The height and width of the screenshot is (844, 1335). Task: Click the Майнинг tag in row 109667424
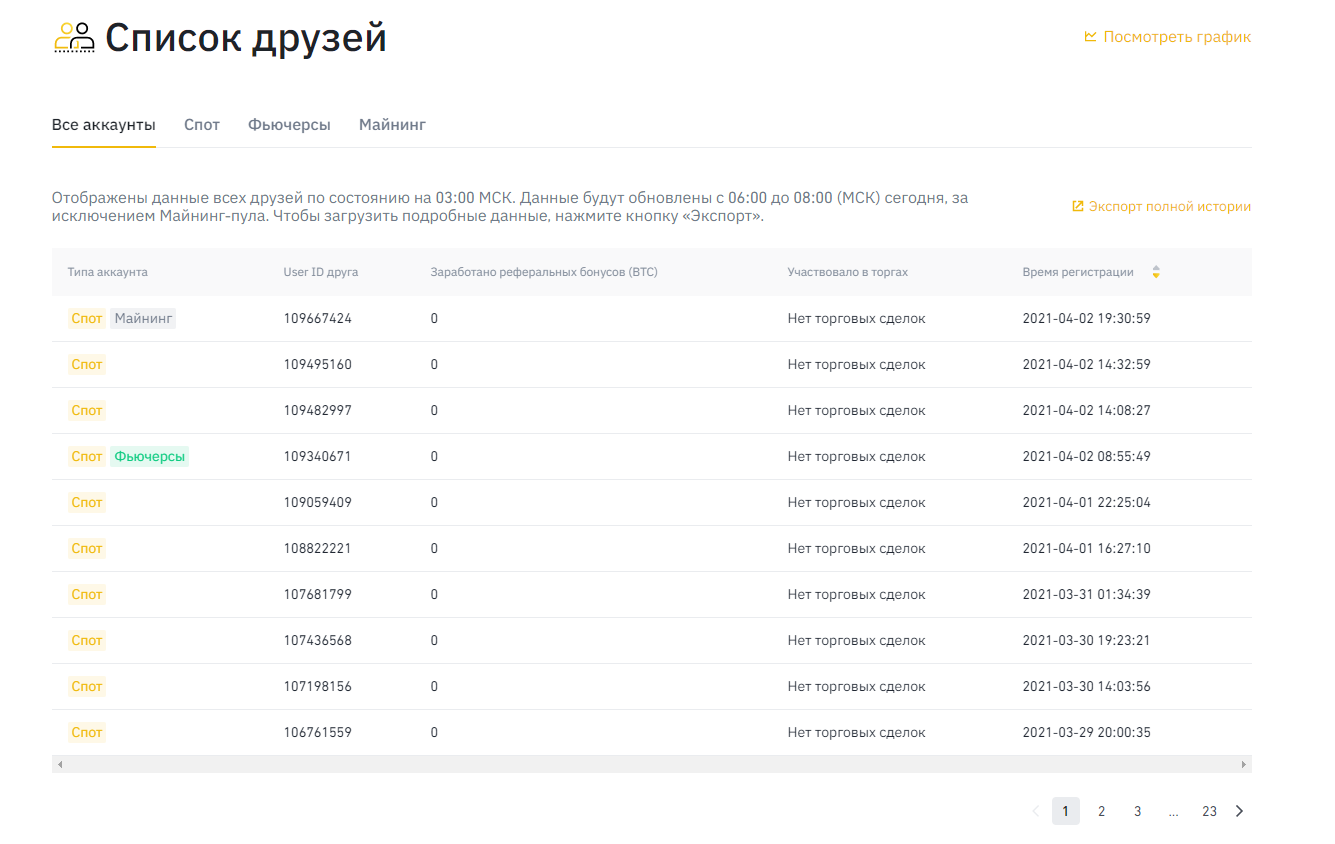point(143,319)
